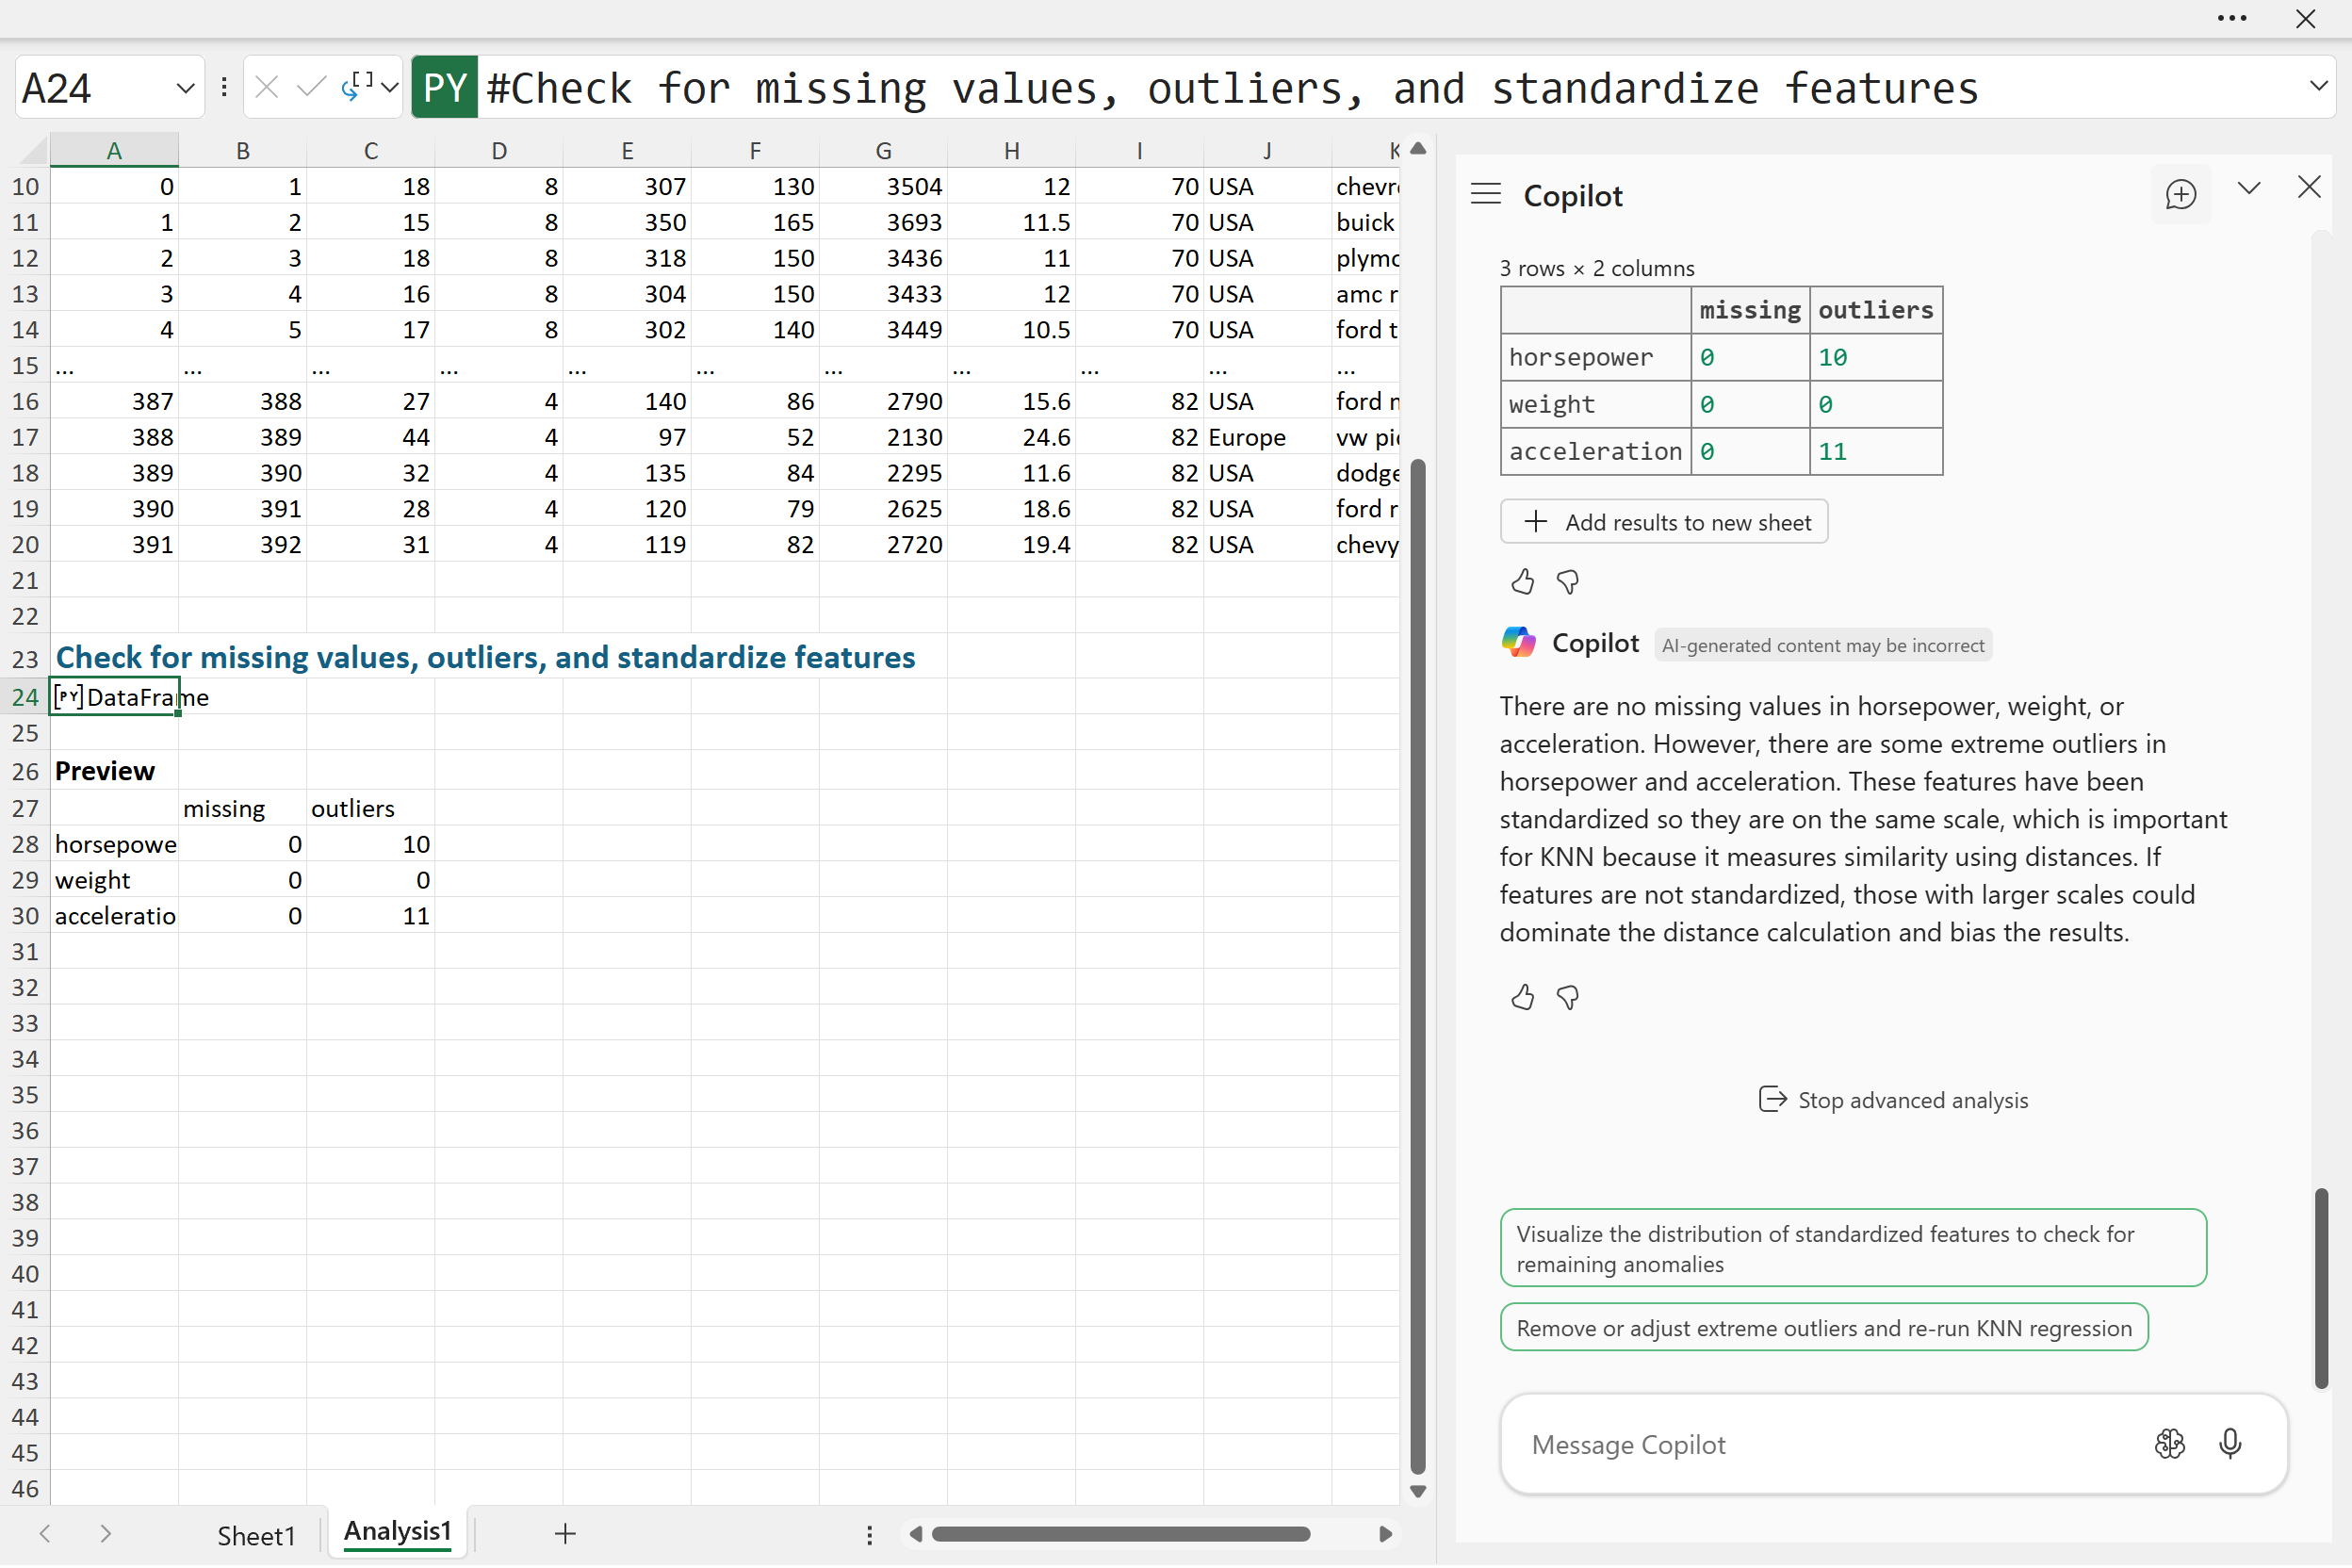
Task: Click the horizontal scrollbar thumb of the sheet
Action: click(1120, 1534)
